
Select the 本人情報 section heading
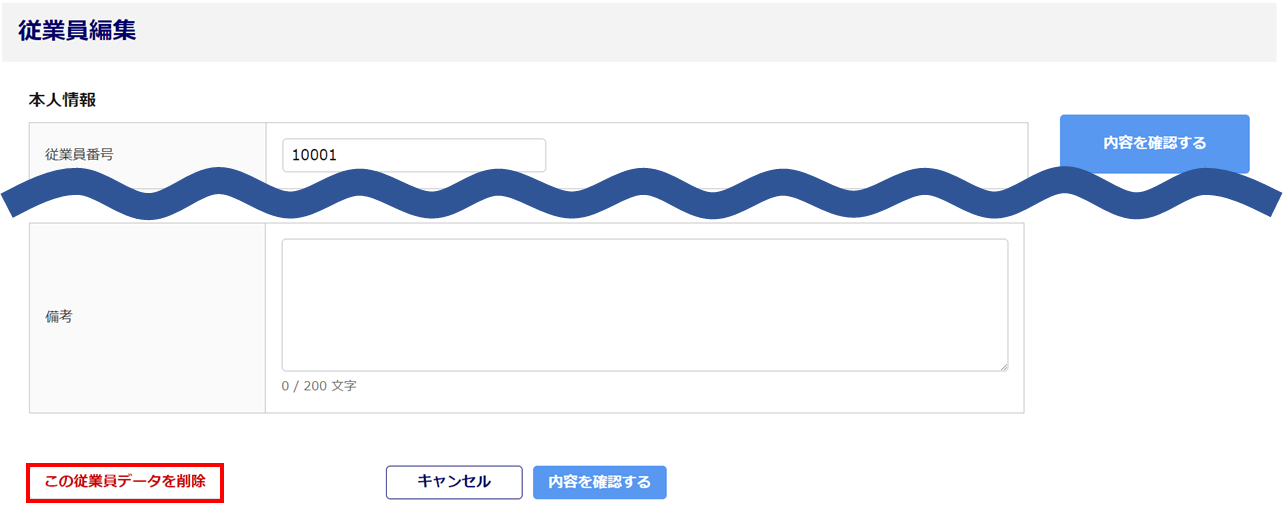62,100
